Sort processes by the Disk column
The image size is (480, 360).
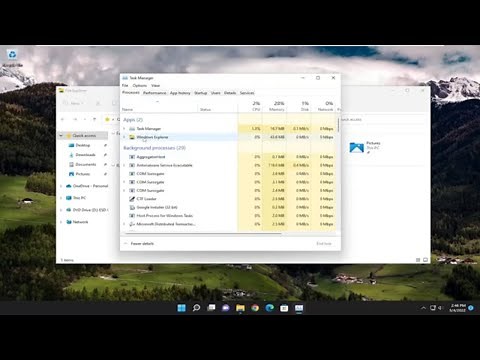(299, 106)
